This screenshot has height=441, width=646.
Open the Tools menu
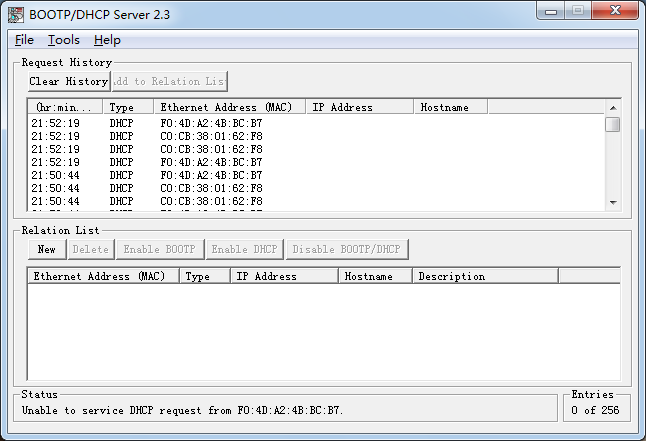tap(64, 40)
